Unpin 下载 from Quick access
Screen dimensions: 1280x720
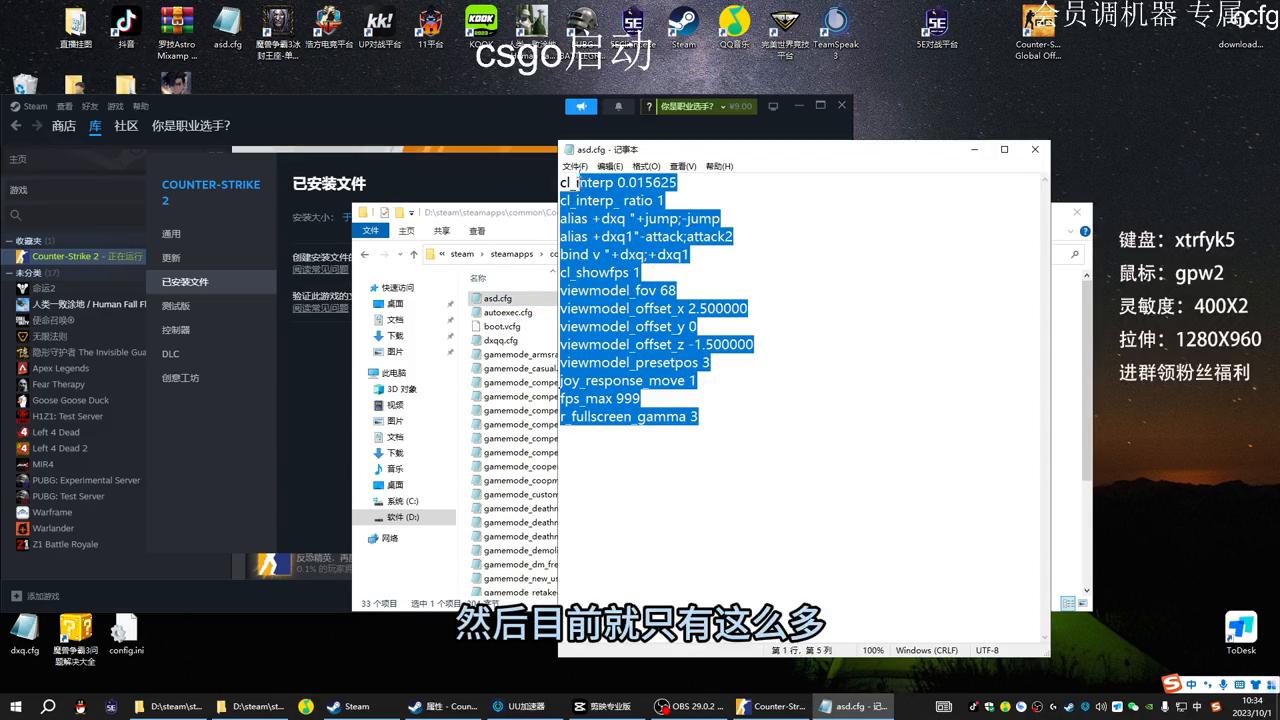point(451,334)
